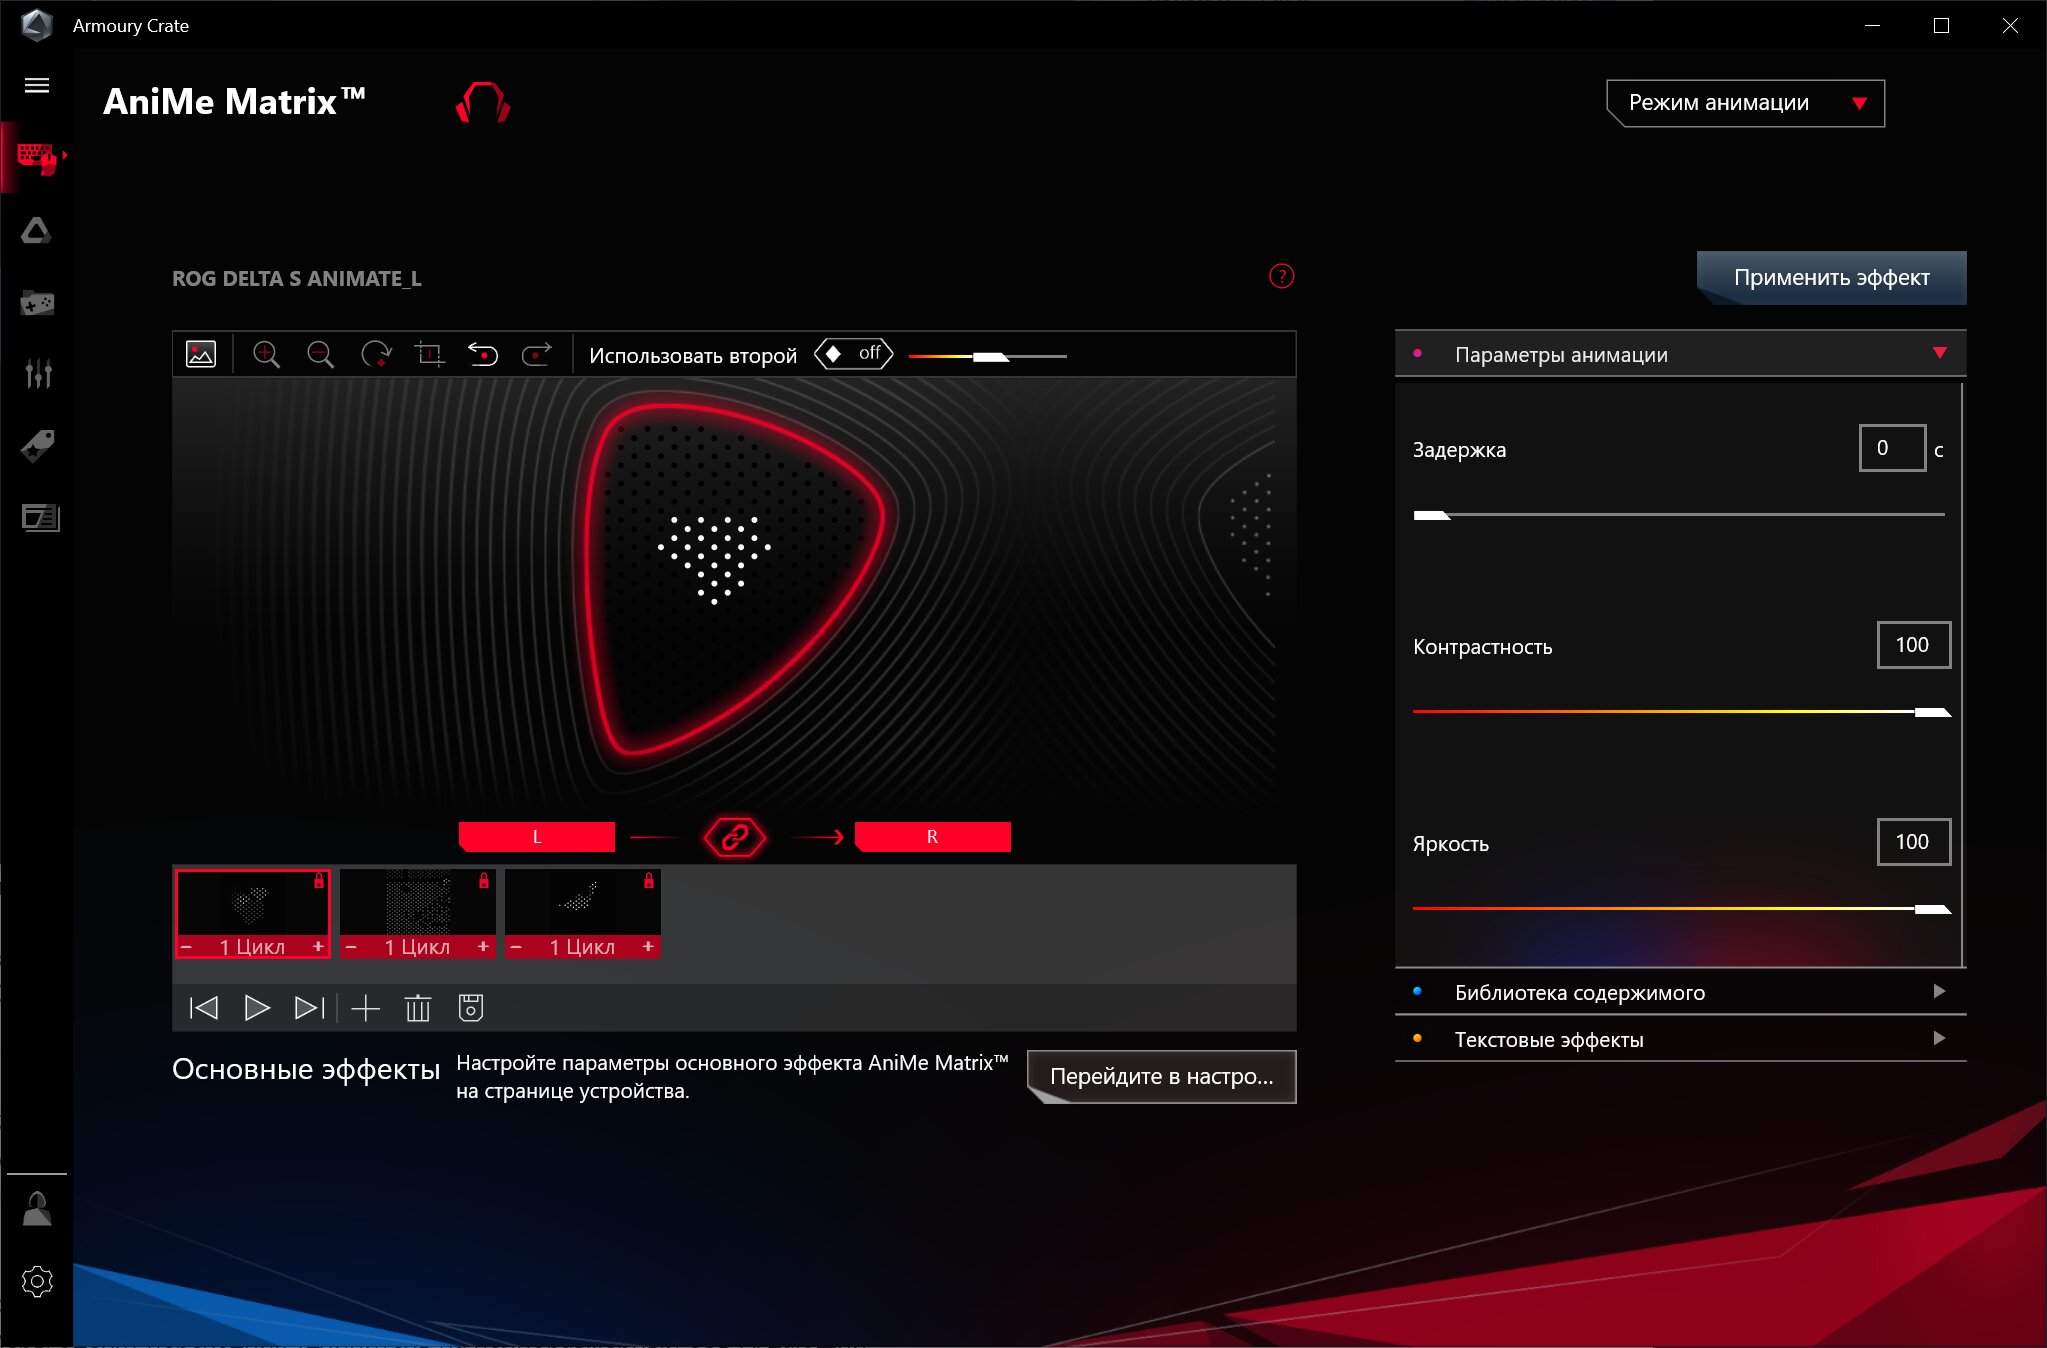Open the hamburger menu in the sidebar
This screenshot has height=1348, width=2047.
(37, 85)
